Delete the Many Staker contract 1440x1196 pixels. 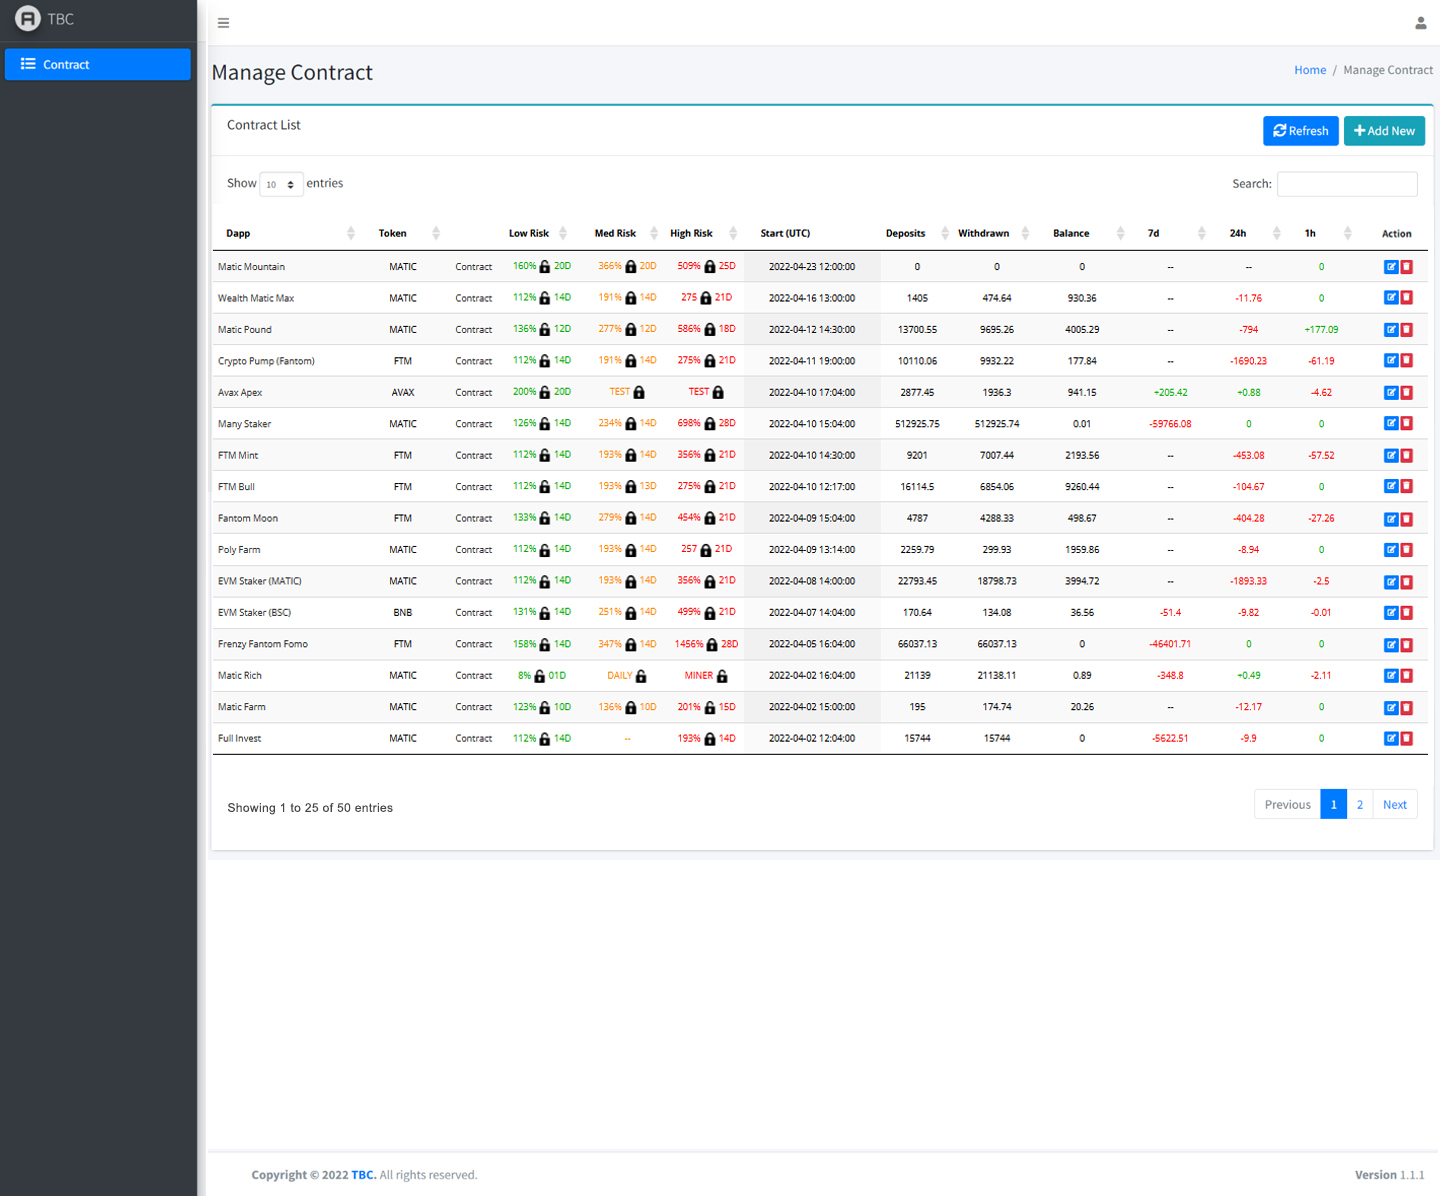(x=1407, y=424)
